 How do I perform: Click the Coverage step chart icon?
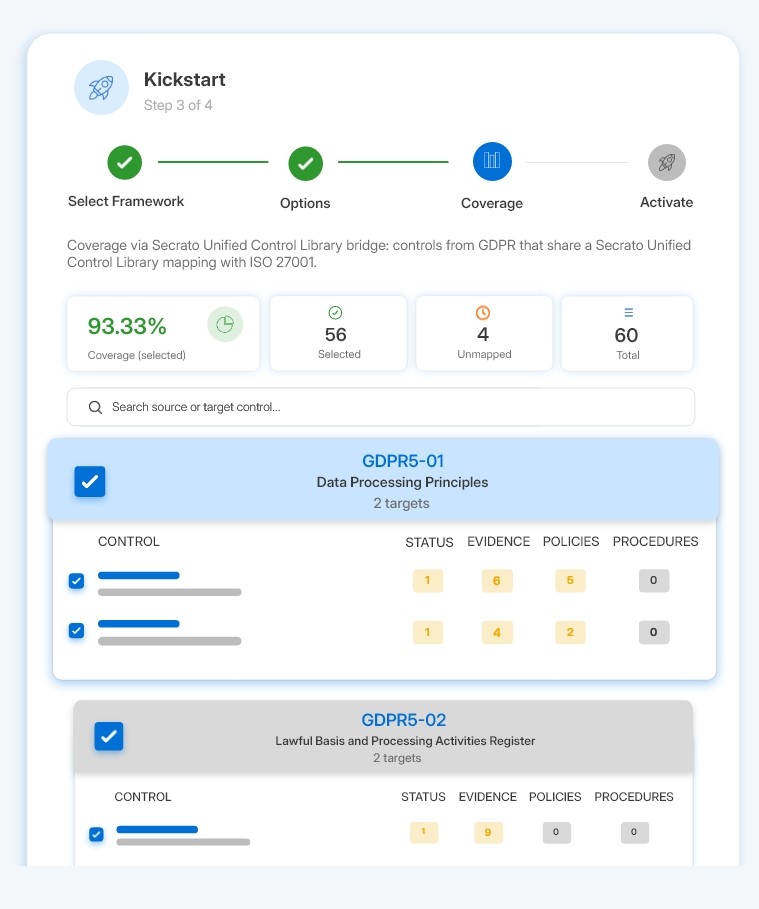(x=492, y=161)
